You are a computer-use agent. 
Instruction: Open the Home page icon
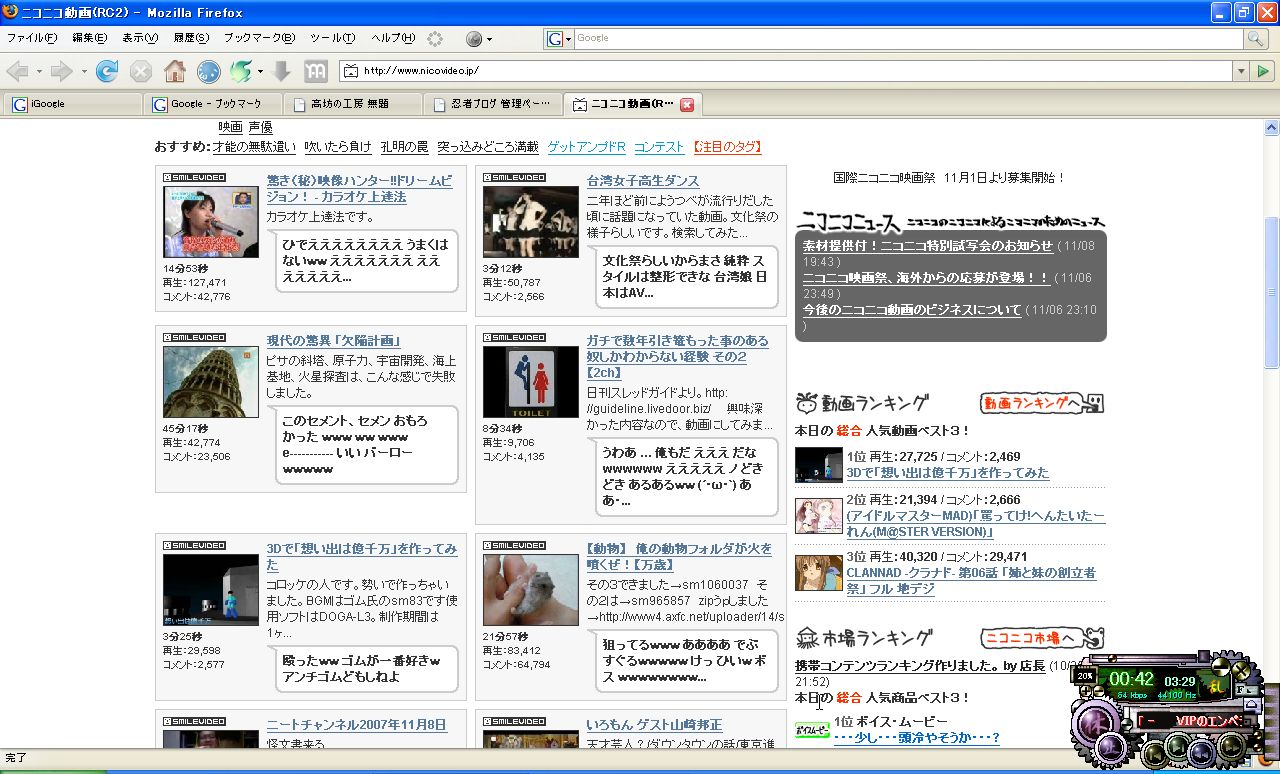pos(175,71)
